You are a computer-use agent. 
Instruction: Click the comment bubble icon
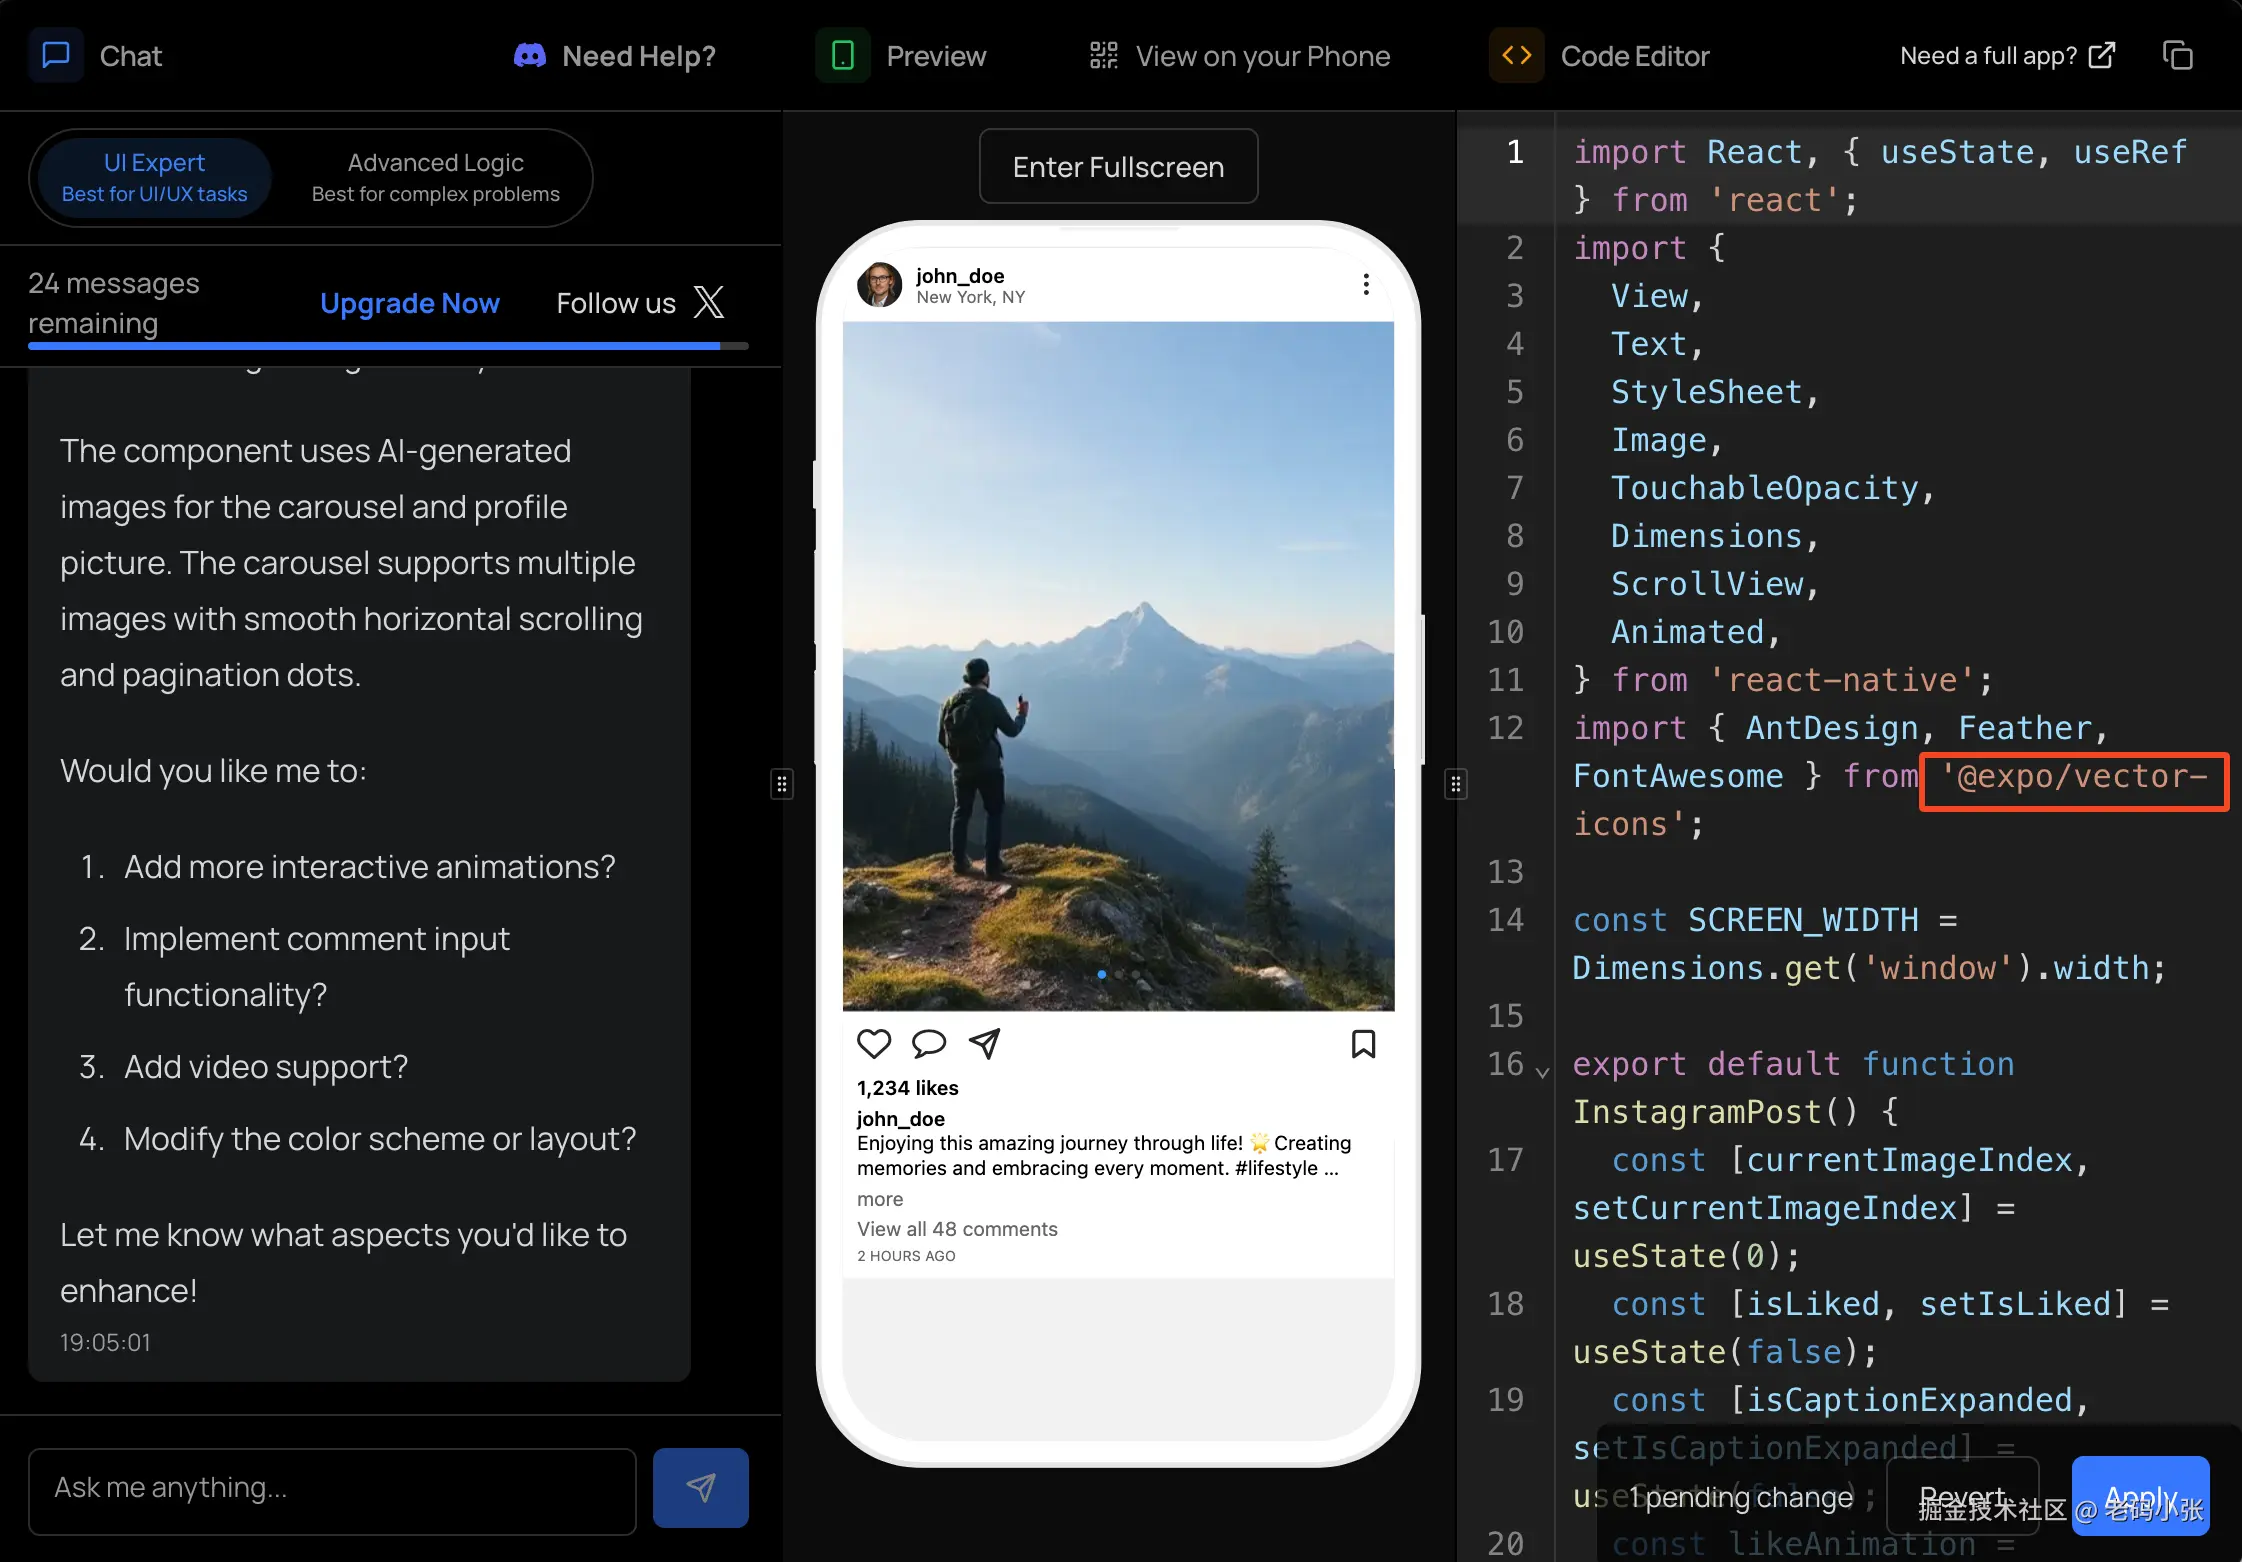pos(928,1043)
